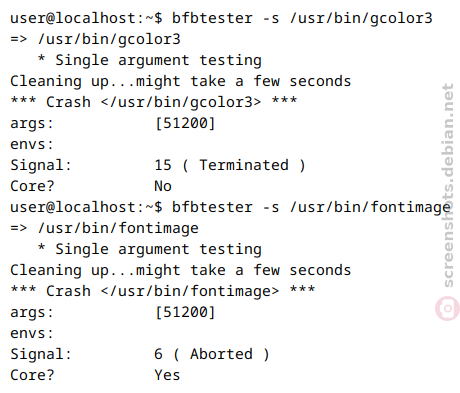Click the second command 'bfbtester -s /usr/bin/fontimage'
This screenshot has height=393, width=460.
point(311,207)
